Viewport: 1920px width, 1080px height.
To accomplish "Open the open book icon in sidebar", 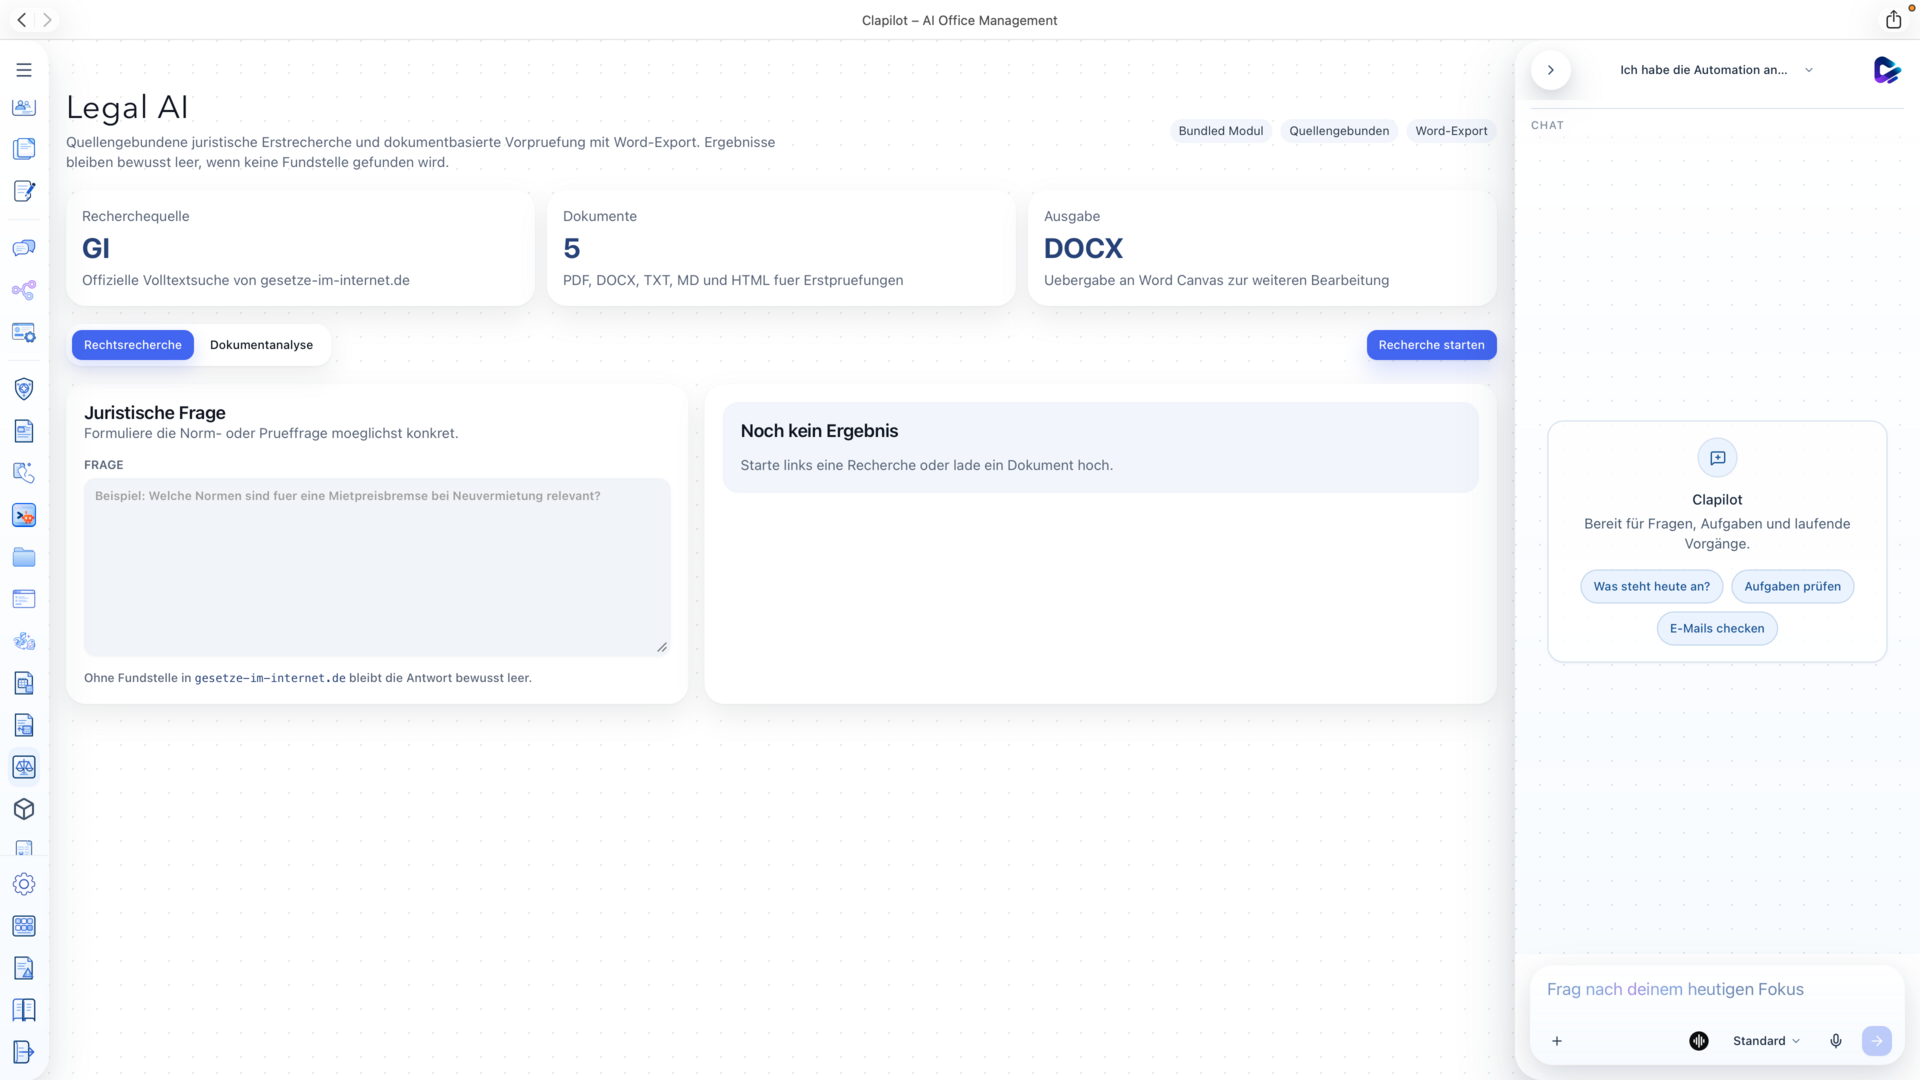I will (24, 1010).
